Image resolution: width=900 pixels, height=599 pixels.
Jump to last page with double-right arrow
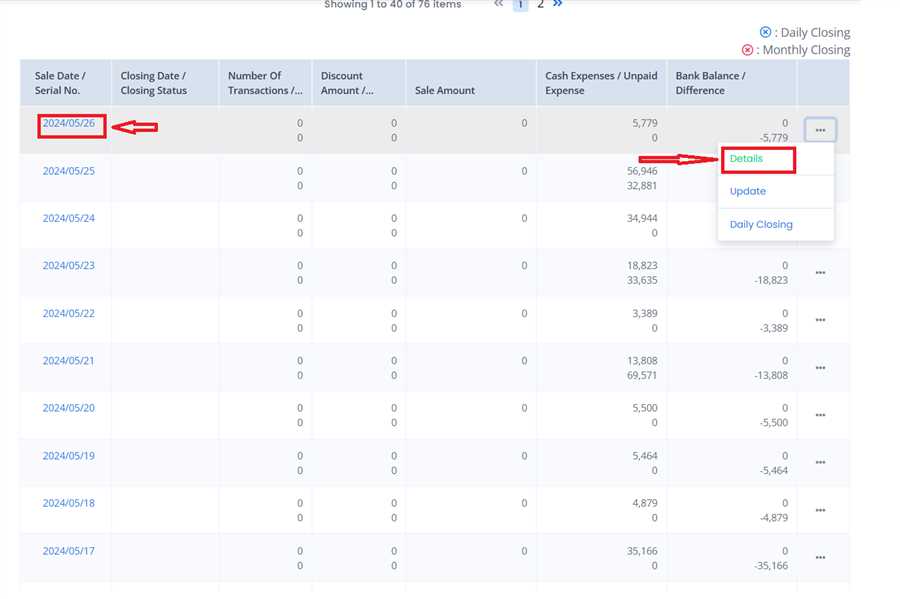(x=557, y=5)
